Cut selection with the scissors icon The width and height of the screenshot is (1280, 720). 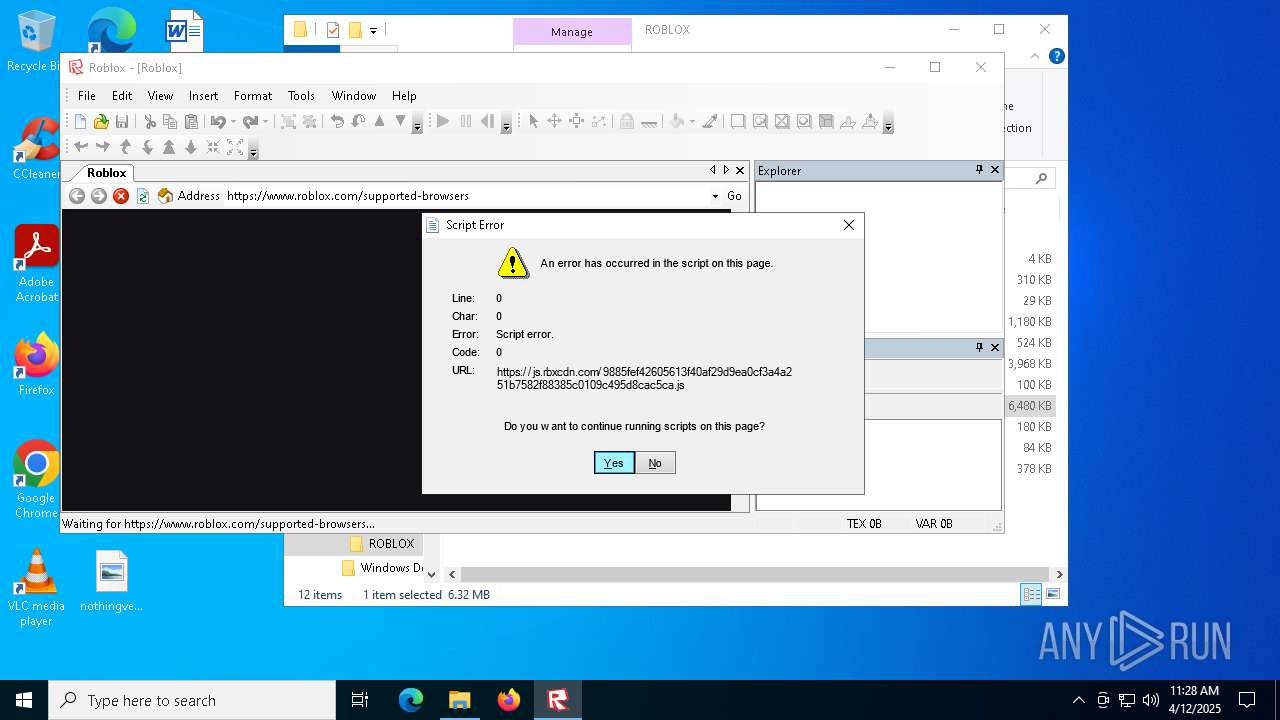coord(150,122)
